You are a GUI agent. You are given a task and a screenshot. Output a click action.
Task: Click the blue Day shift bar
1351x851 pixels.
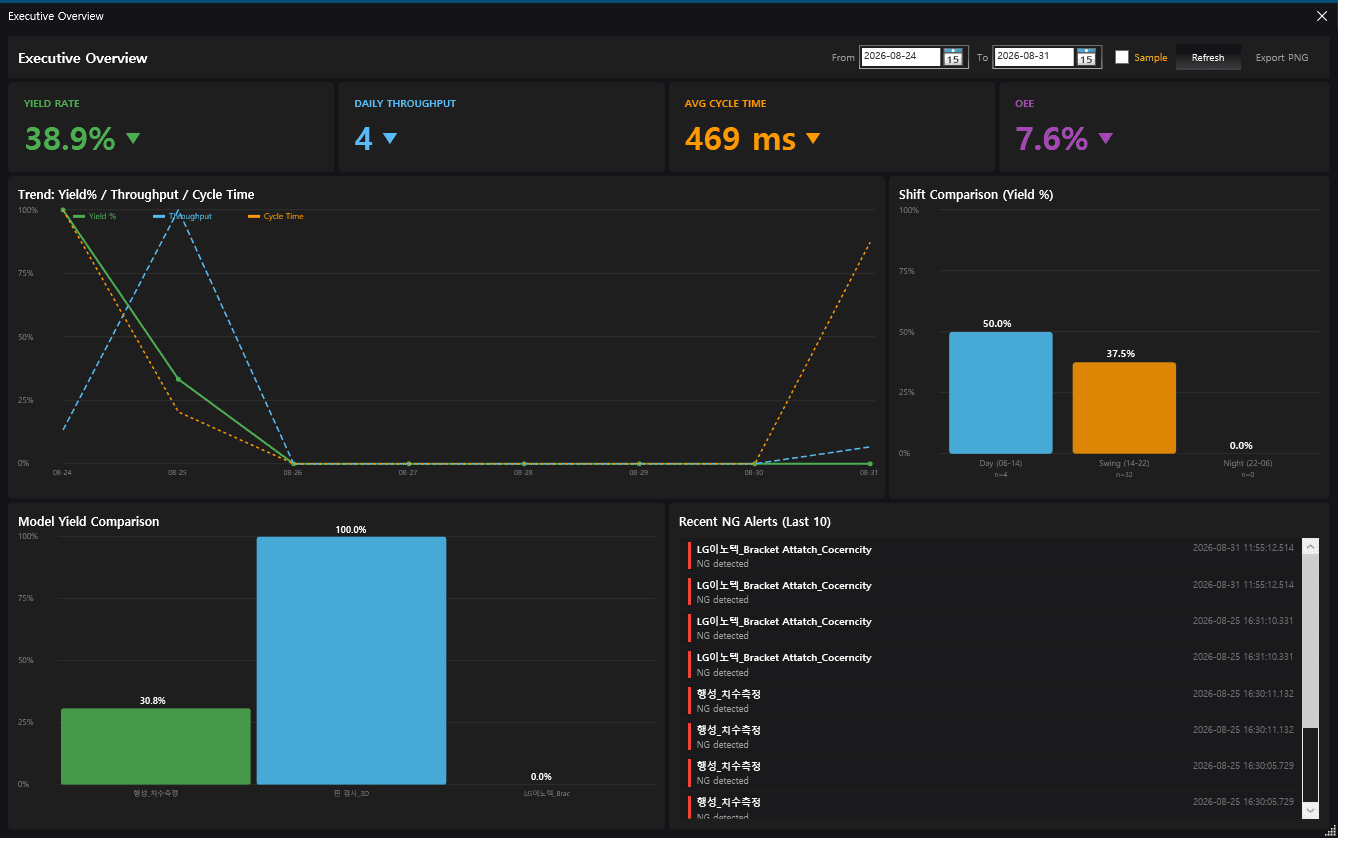click(1001, 393)
